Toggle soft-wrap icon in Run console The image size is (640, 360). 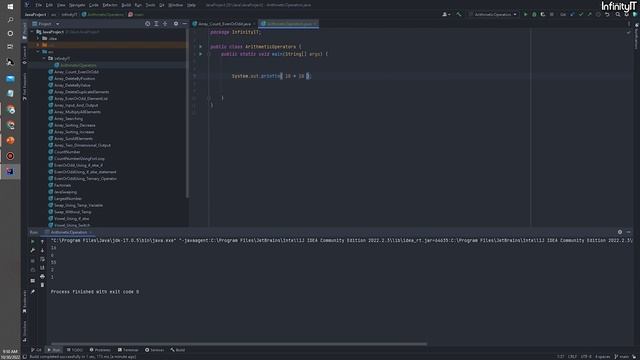42,259
